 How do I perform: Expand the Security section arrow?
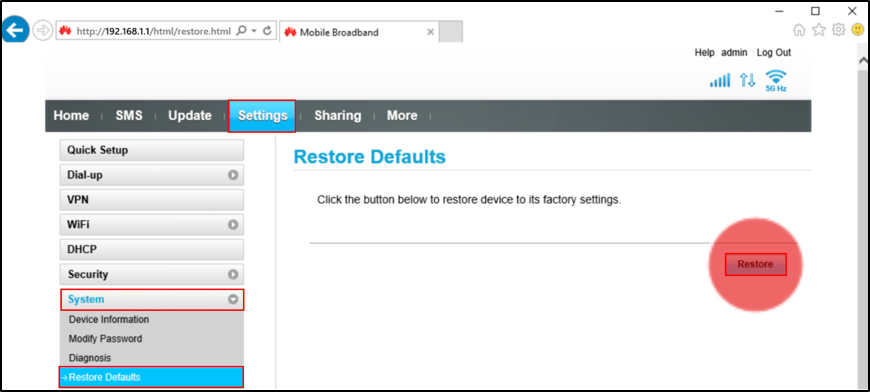click(233, 274)
